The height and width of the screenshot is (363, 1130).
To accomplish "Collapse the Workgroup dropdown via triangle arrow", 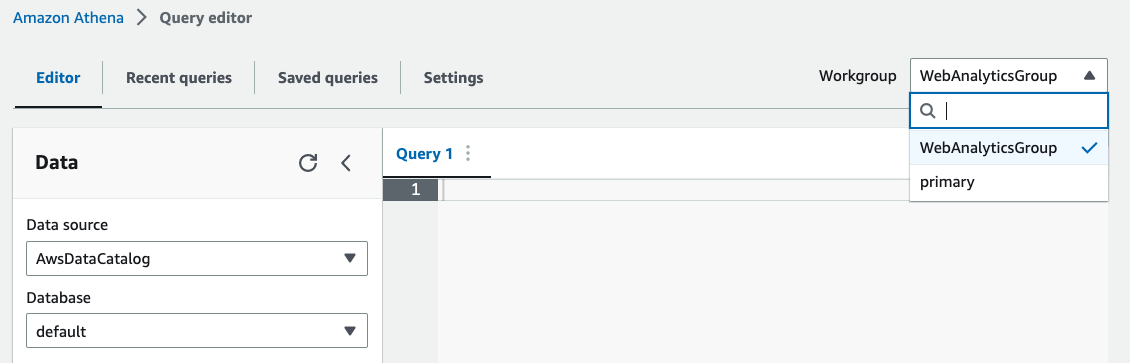I will coord(1089,76).
